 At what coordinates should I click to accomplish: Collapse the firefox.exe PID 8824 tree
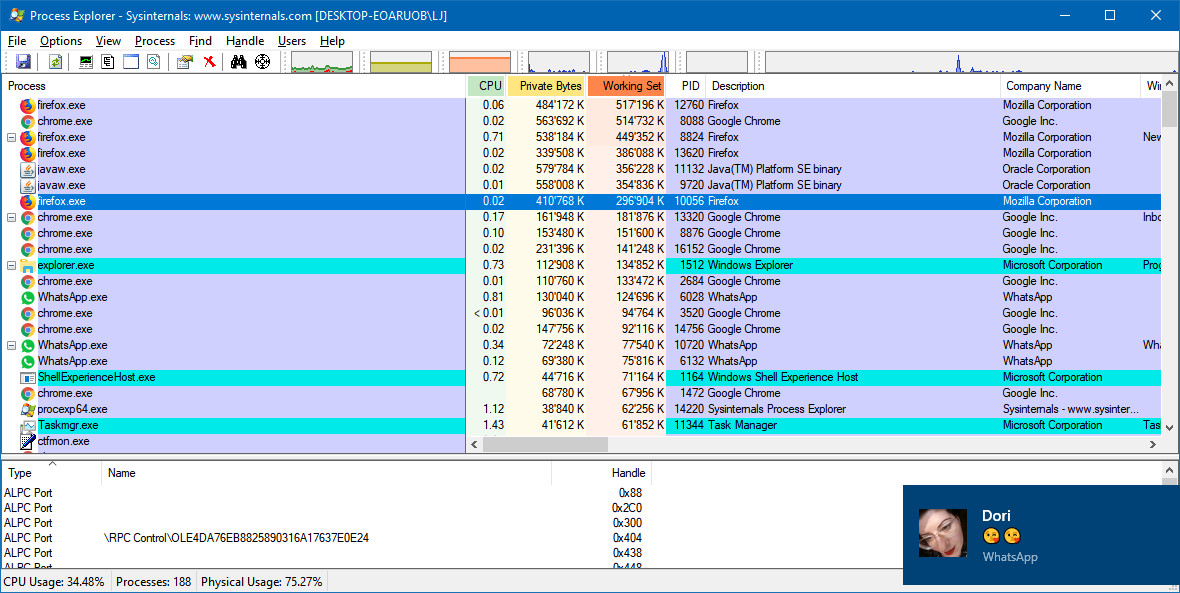point(11,138)
